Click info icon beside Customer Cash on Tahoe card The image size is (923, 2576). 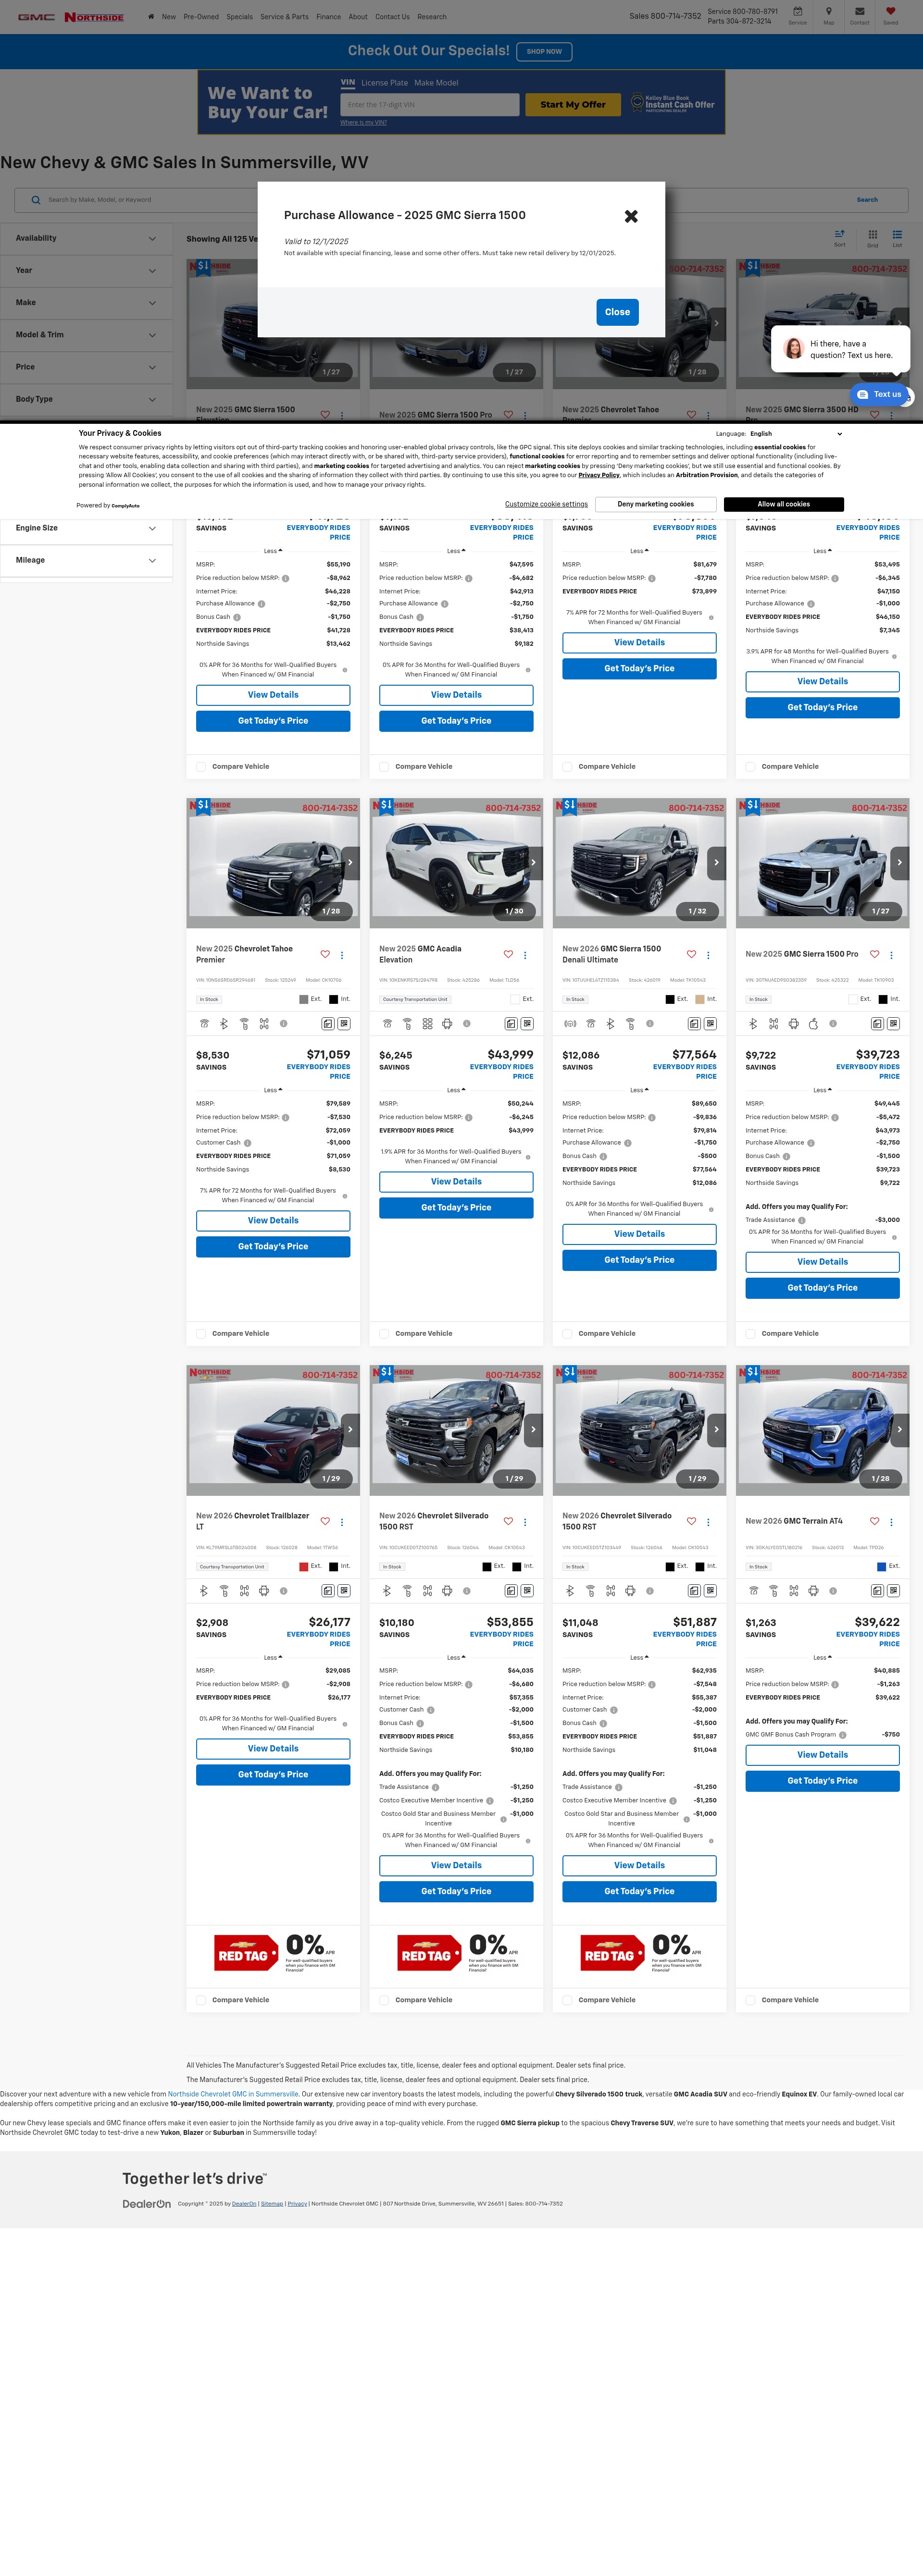point(247,1142)
